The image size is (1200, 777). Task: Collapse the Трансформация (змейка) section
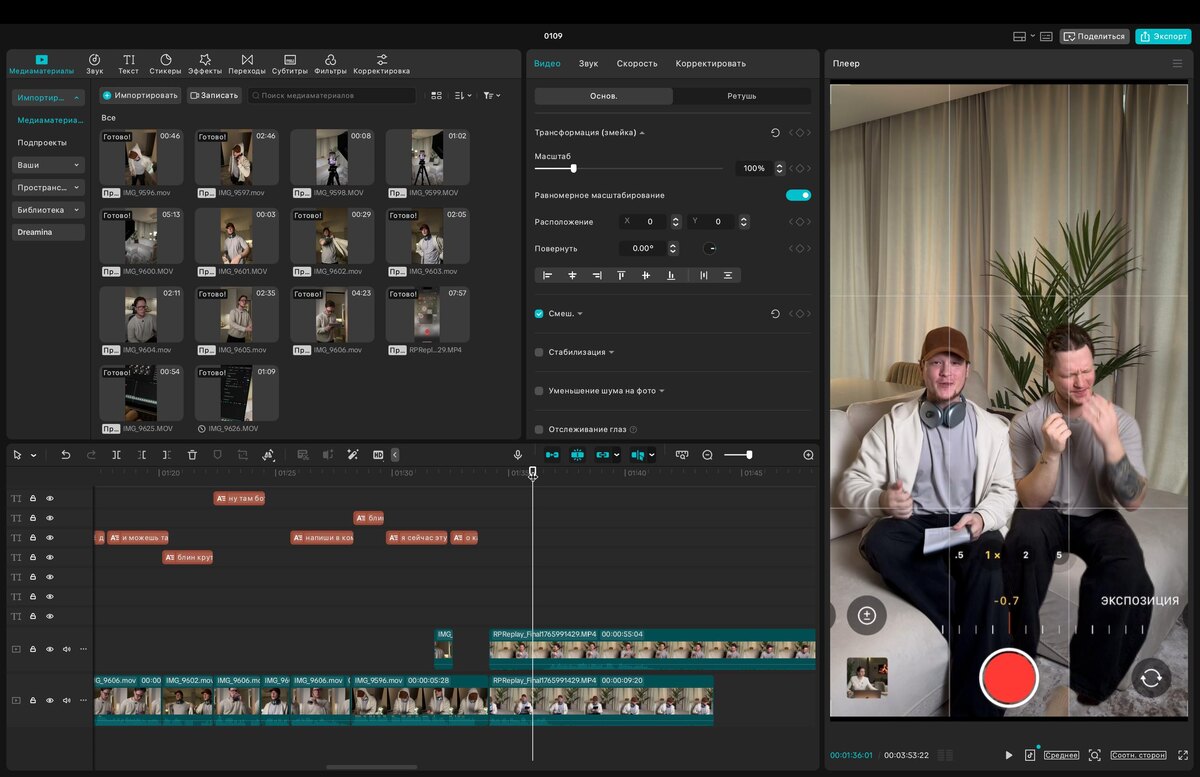coord(642,132)
